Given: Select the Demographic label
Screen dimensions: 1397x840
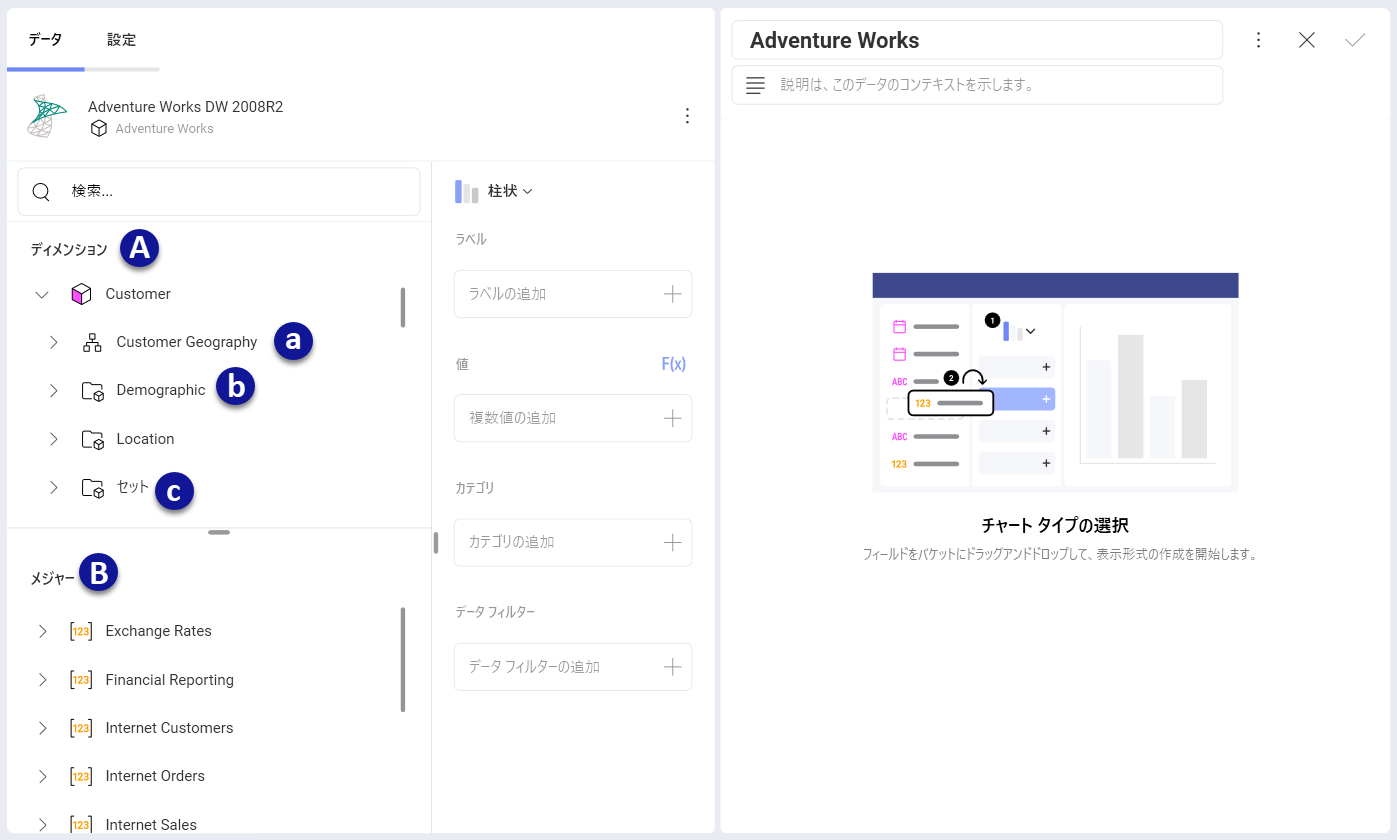Looking at the screenshot, I should 161,390.
